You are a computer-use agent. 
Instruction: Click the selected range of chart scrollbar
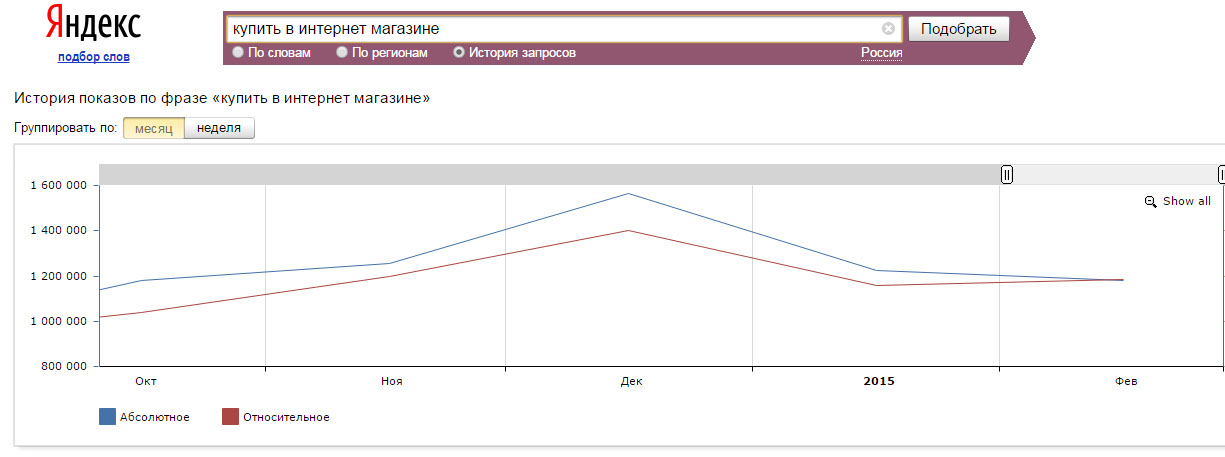[x=1115, y=175]
